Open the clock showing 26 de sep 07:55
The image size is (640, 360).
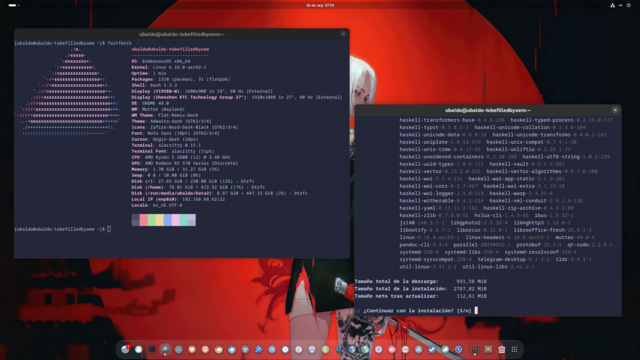coord(320,5)
